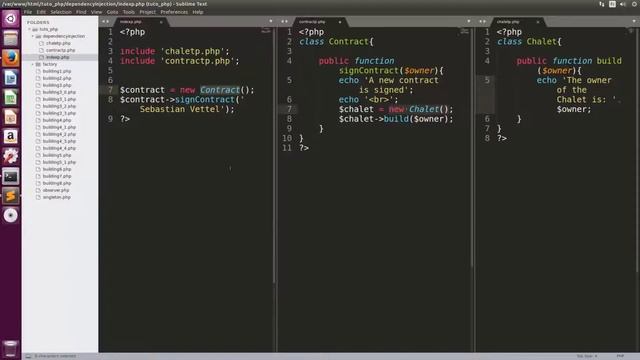640x360 pixels.
Task: Click the minimap of the contractp.php pane
Action: point(464,31)
